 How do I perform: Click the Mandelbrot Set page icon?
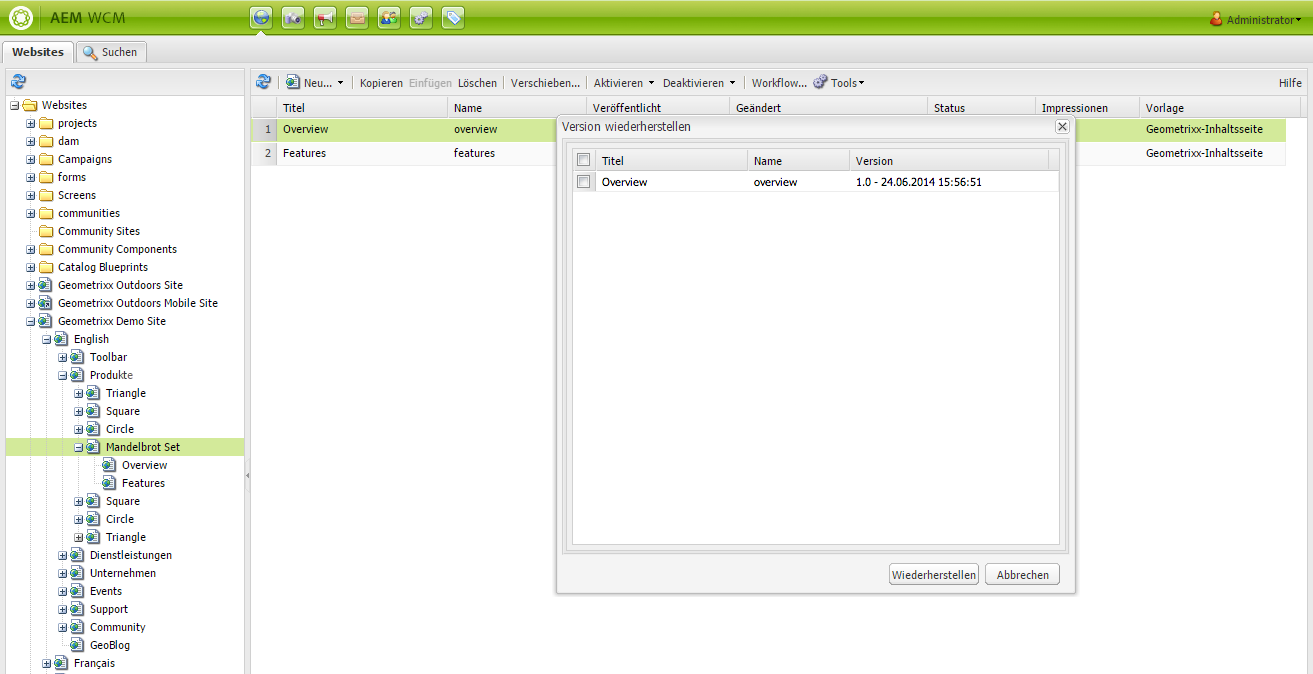coord(94,447)
